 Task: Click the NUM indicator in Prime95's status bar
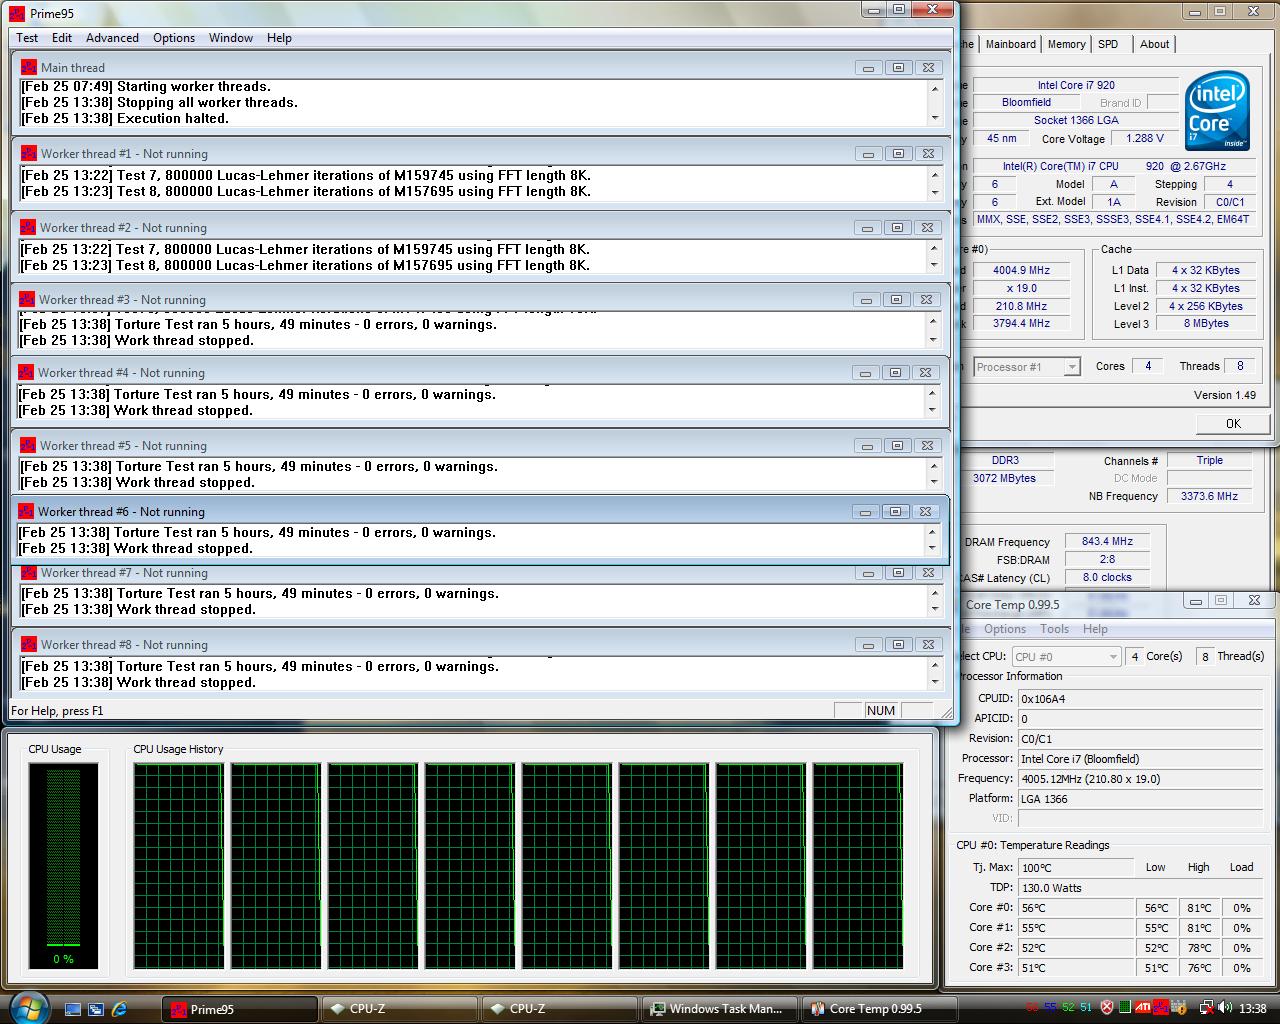pyautogui.click(x=881, y=711)
